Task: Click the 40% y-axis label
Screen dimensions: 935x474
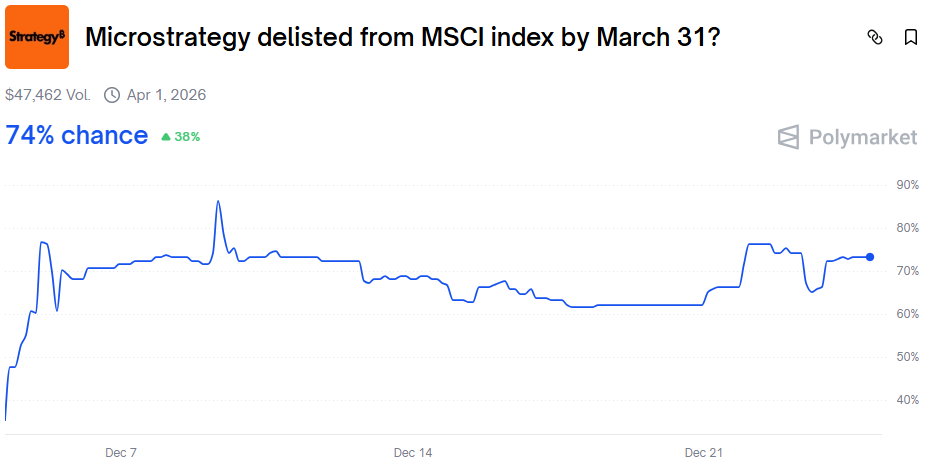Action: [907, 400]
